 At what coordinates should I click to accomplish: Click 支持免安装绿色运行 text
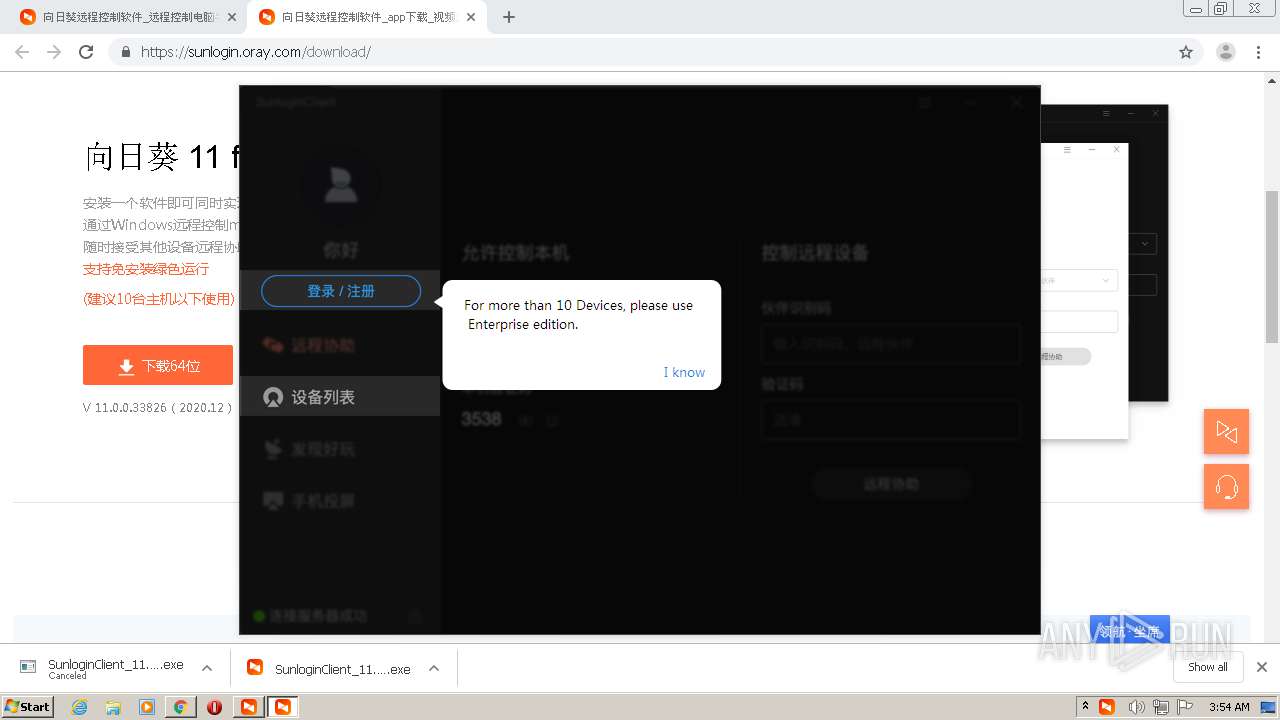click(146, 269)
